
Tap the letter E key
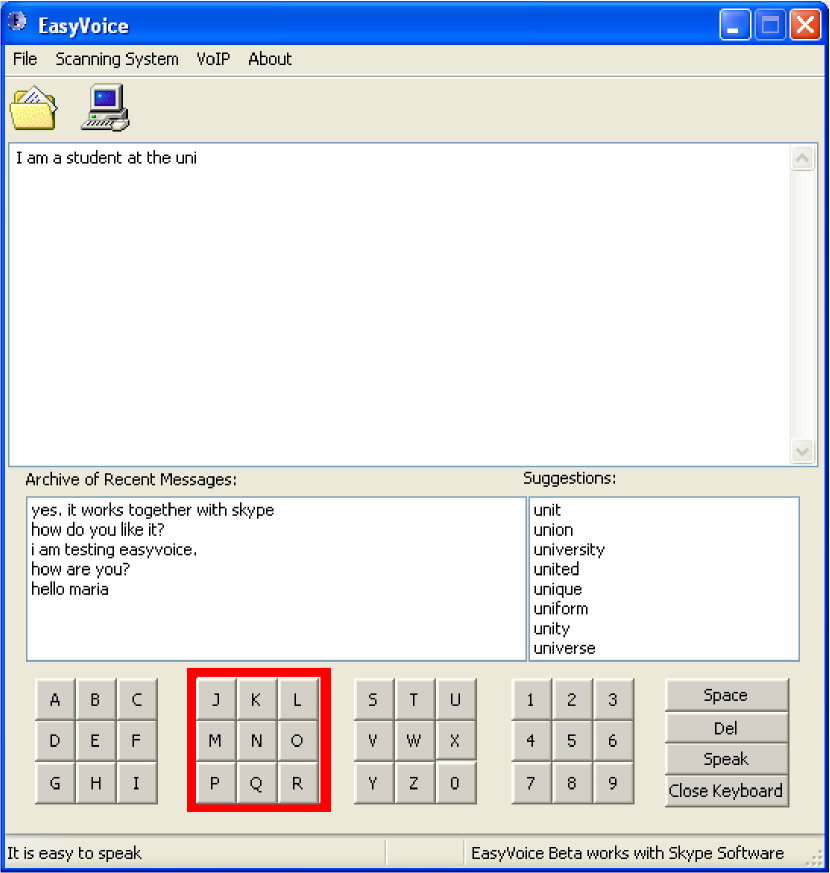click(96, 741)
